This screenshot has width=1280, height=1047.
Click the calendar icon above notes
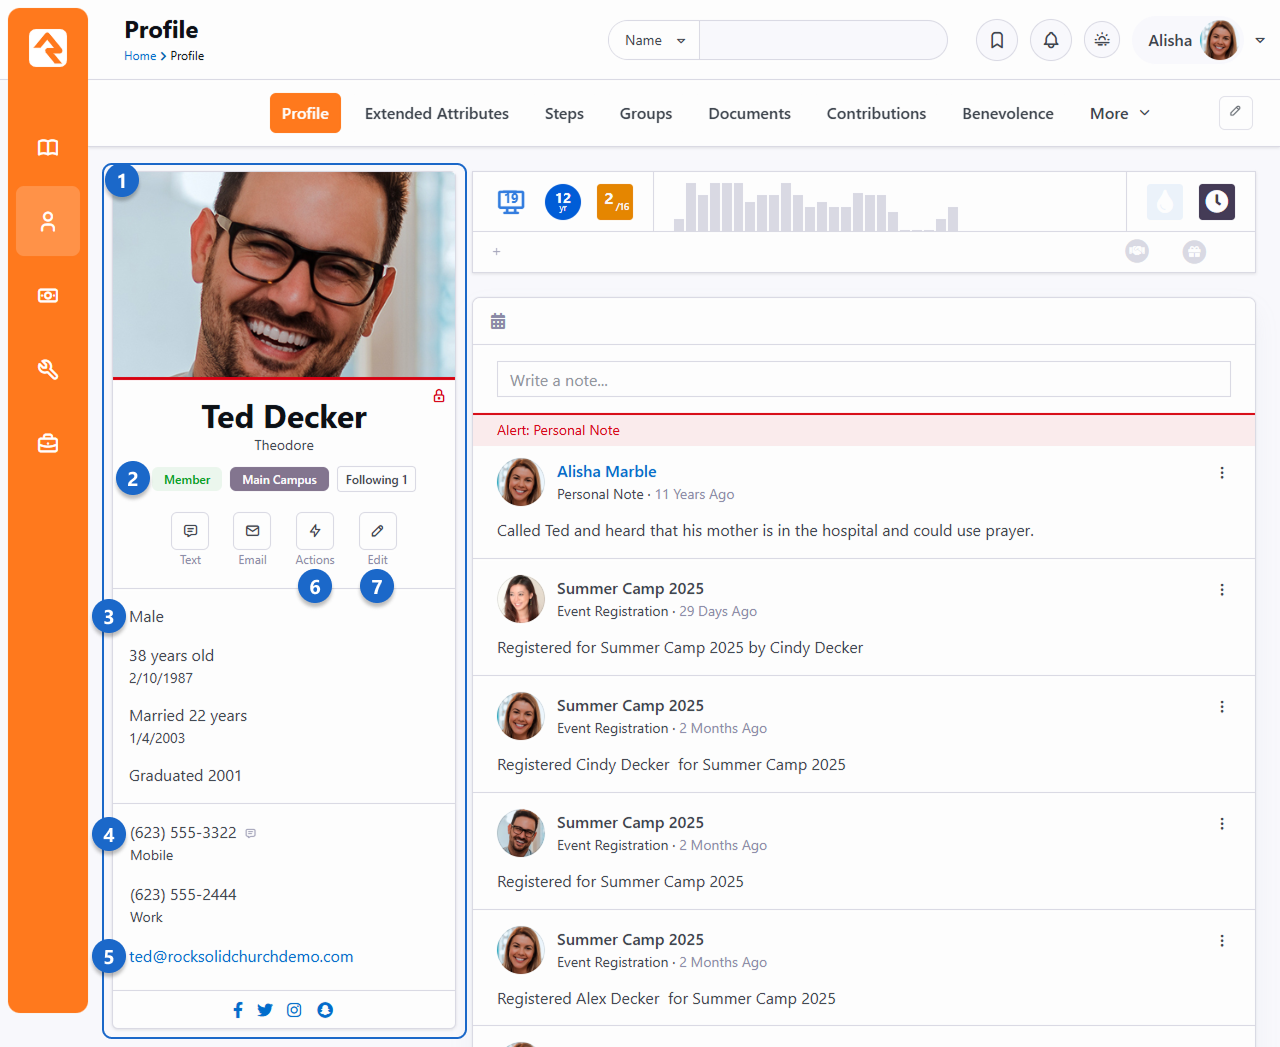[x=498, y=321]
